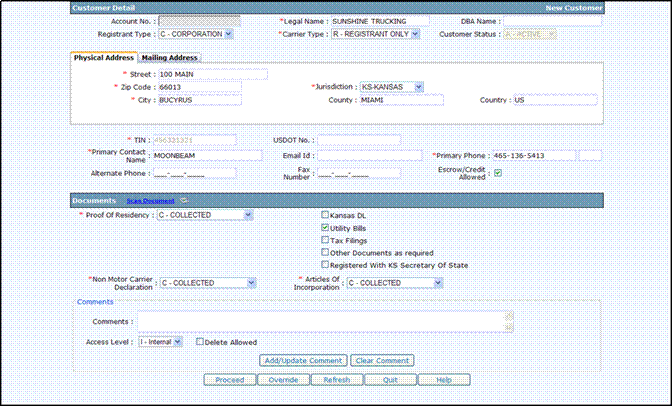
Task: Click the Legal Name input field
Action: point(380,20)
